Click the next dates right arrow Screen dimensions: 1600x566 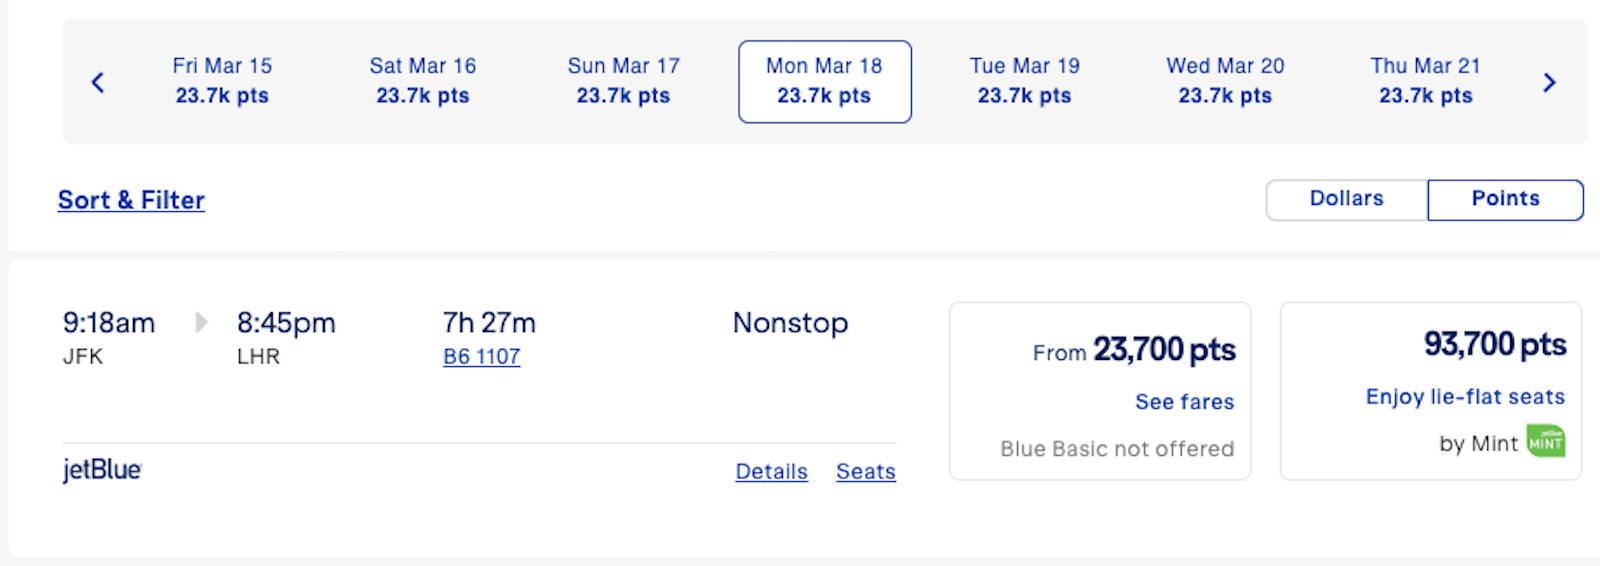click(x=1549, y=82)
